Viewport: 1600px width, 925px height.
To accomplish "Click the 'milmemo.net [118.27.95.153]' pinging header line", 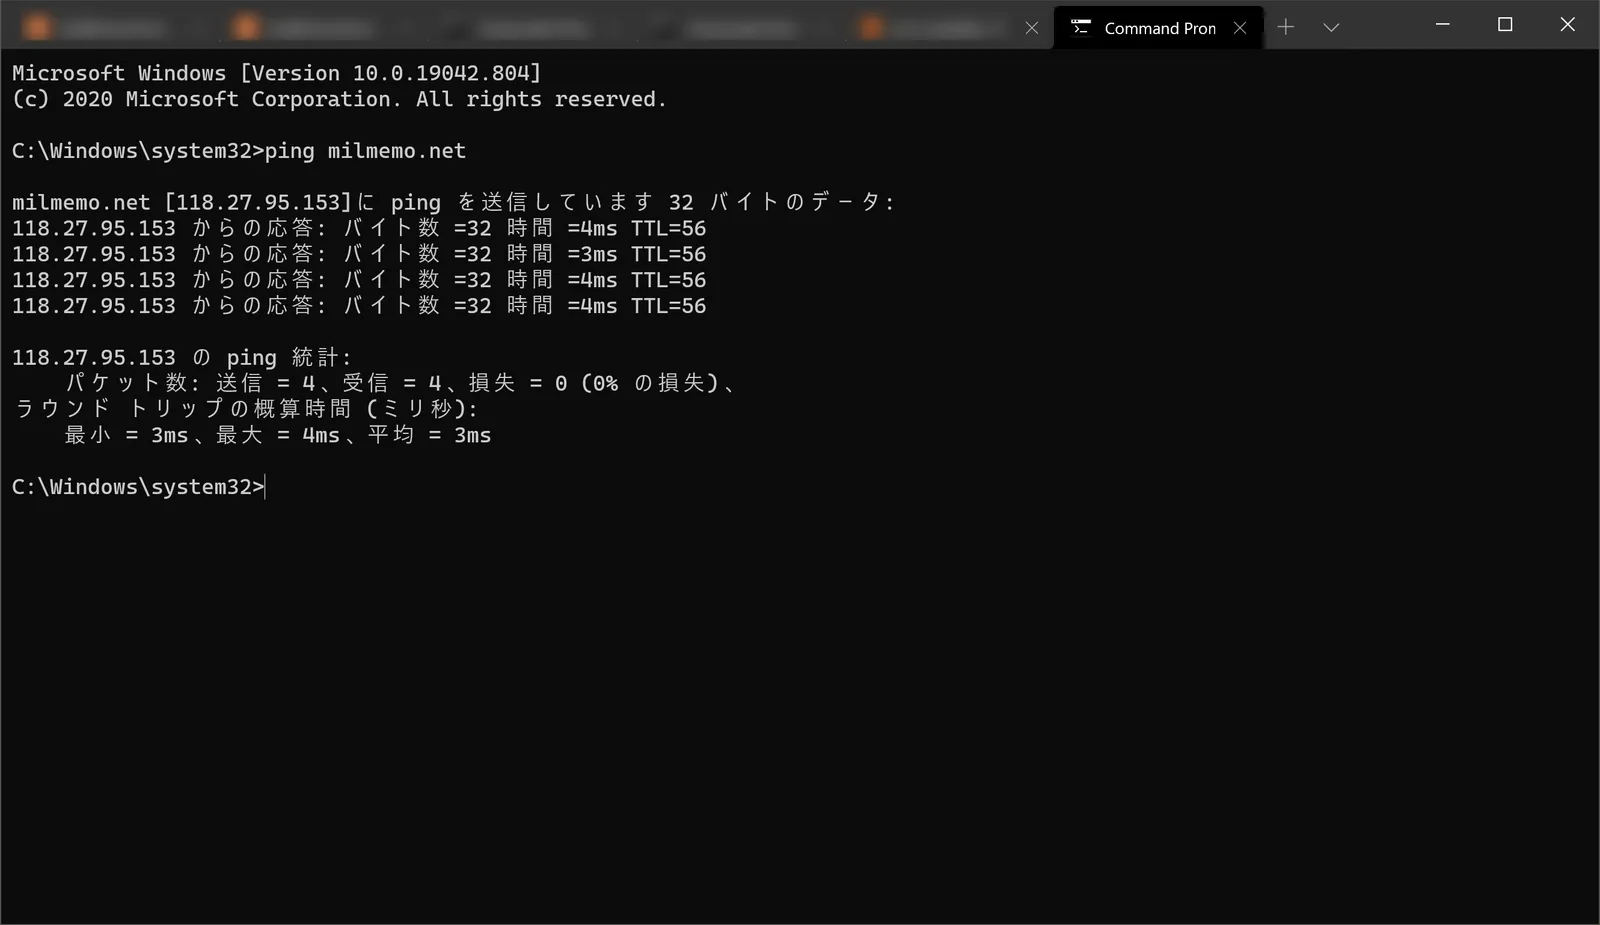I will [453, 202].
